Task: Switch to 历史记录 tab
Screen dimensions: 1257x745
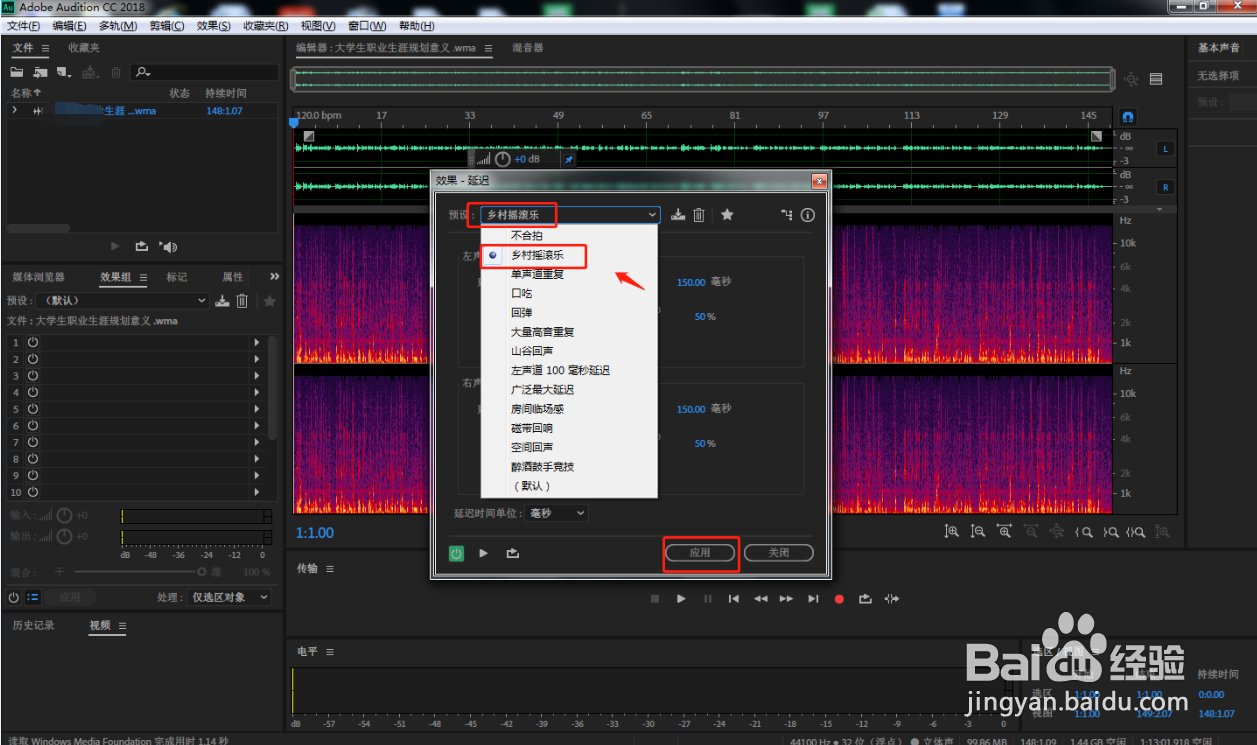Action: point(33,625)
